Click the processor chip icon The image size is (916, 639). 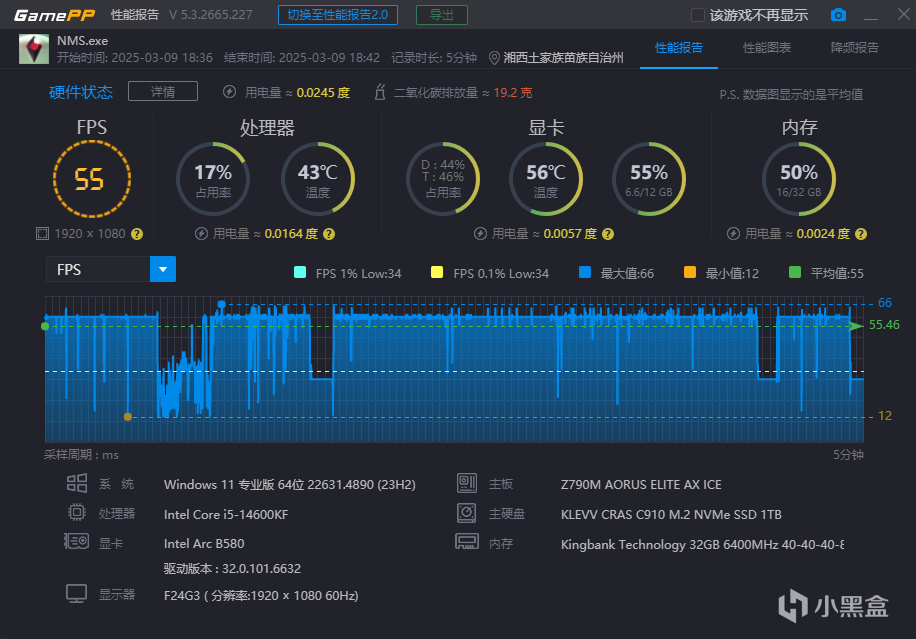coord(77,512)
